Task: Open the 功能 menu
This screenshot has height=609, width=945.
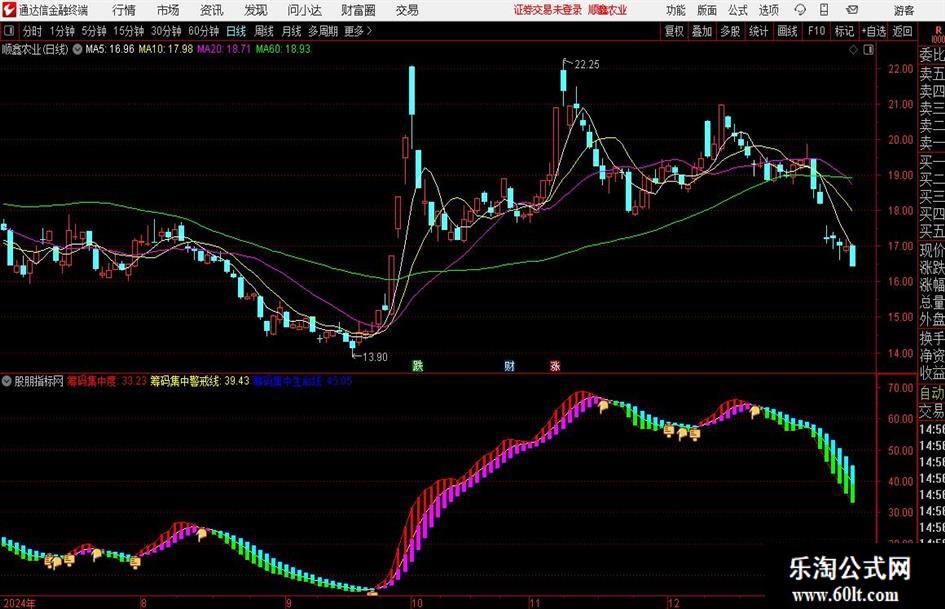Action: [676, 10]
